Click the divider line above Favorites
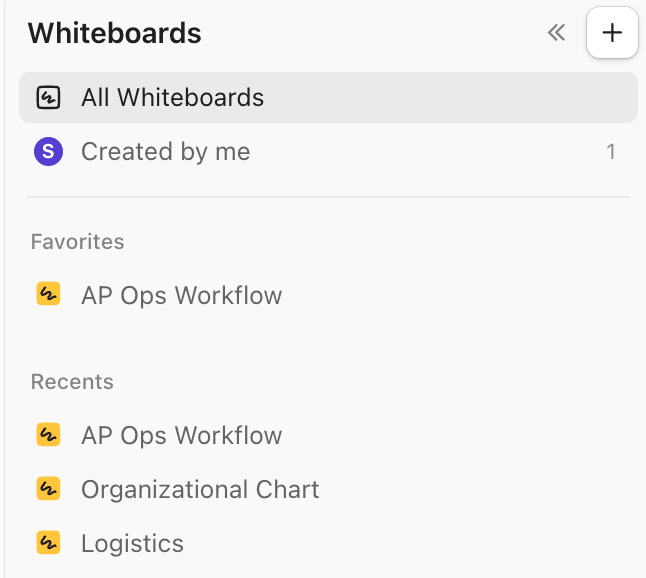Screen dimensions: 646x578 (x=328, y=197)
